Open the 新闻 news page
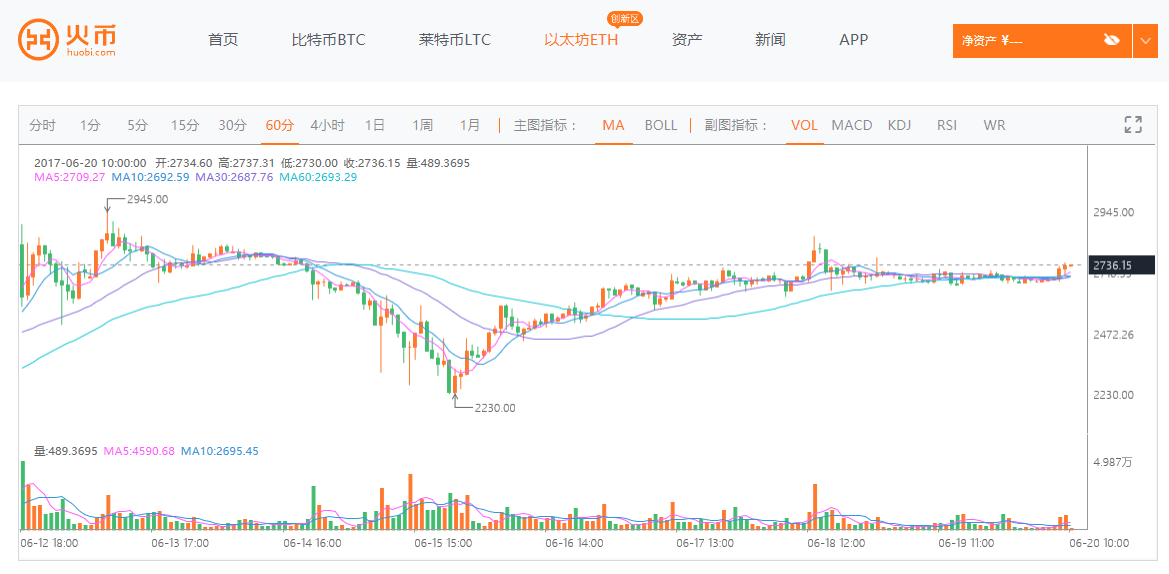This screenshot has width=1169, height=574. [770, 40]
